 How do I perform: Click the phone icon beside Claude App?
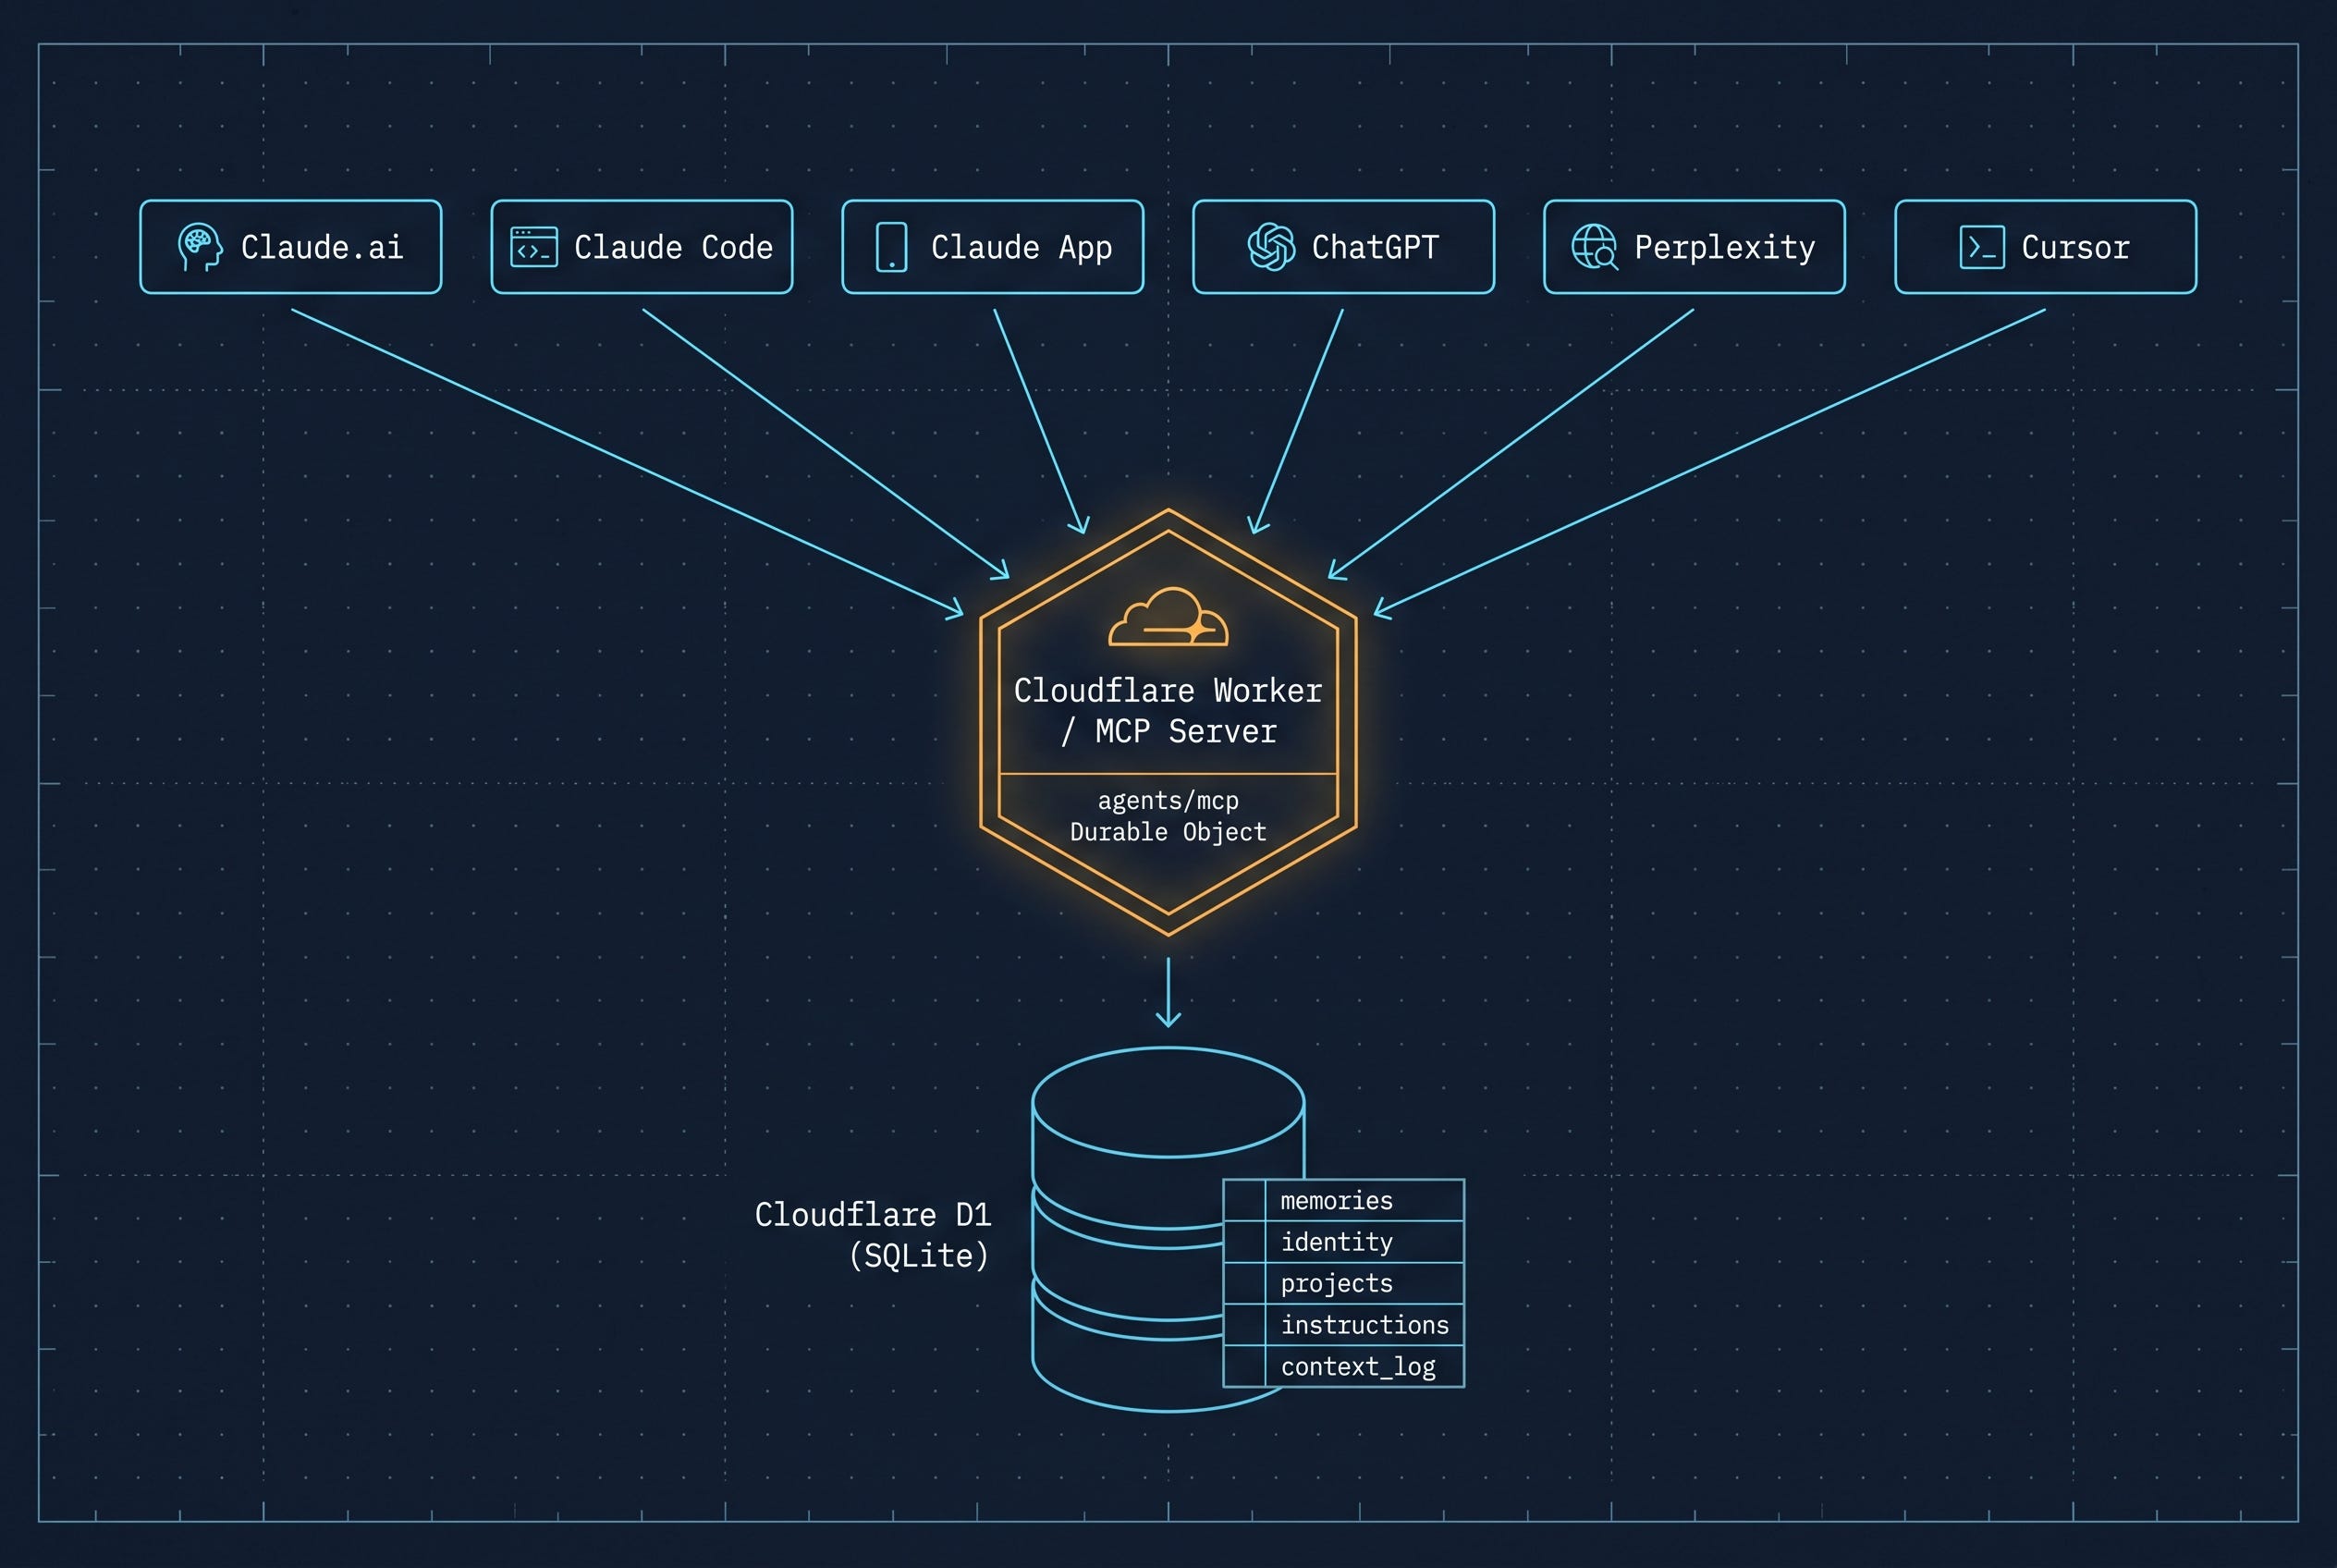pos(891,247)
